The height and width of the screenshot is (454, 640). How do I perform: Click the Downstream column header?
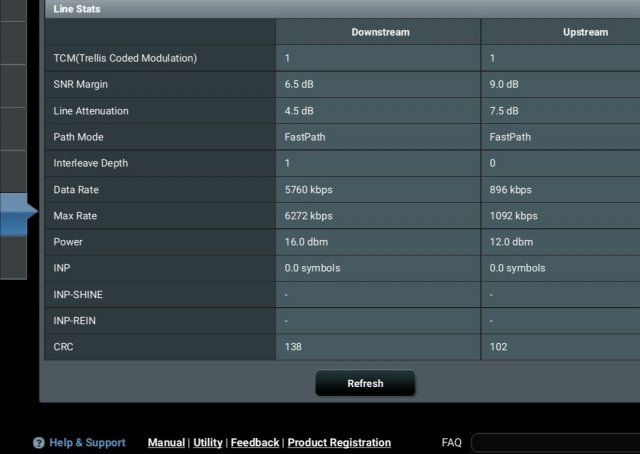[x=380, y=32]
